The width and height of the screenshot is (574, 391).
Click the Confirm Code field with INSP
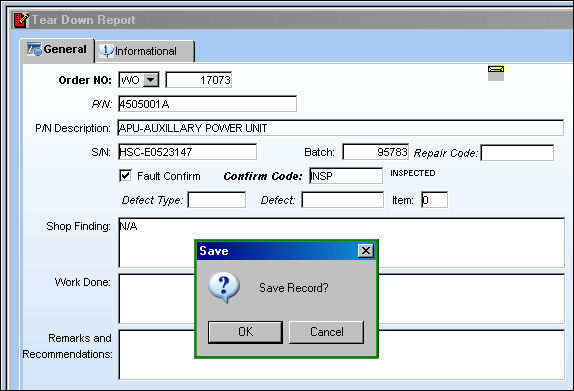(x=346, y=176)
